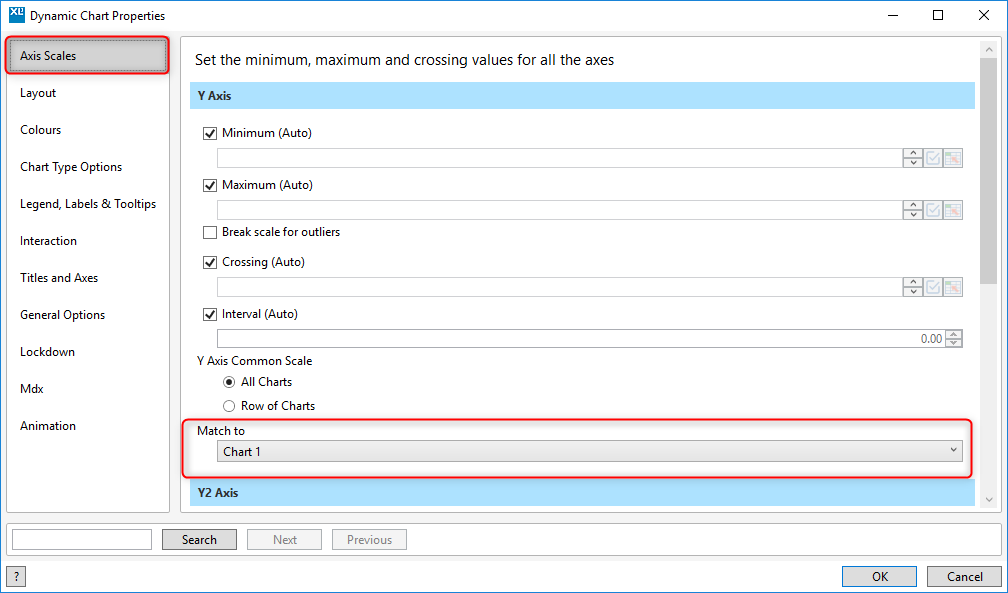Click the search text input field
Viewport: 1008px width, 593px height.
coord(82,540)
